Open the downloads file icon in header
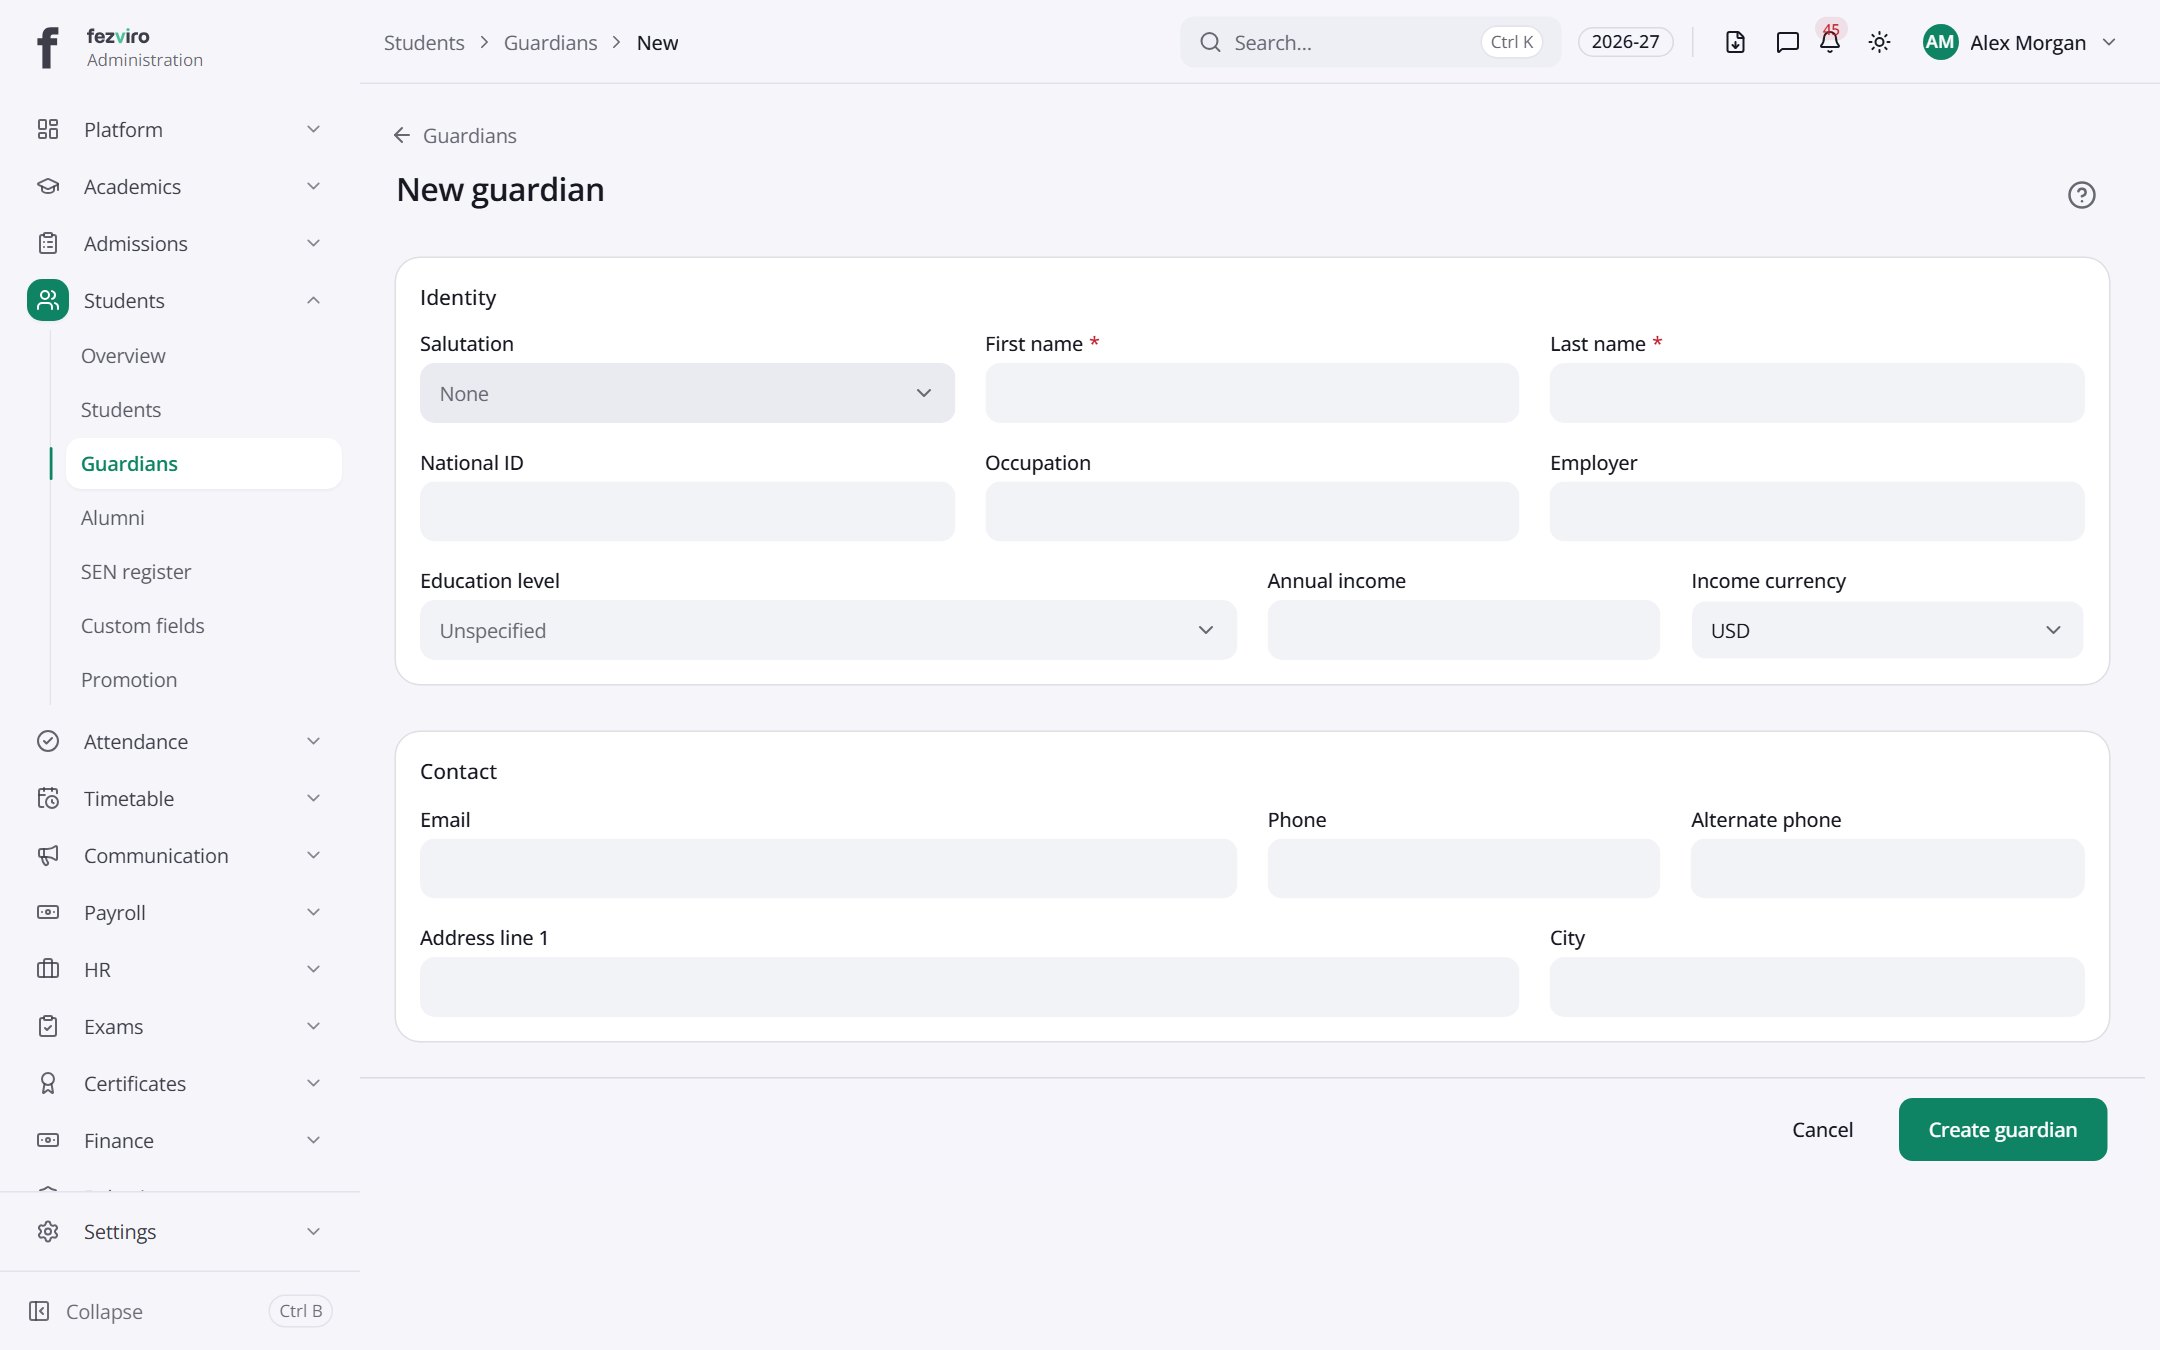Image resolution: width=2160 pixels, height=1350 pixels. coord(1735,42)
